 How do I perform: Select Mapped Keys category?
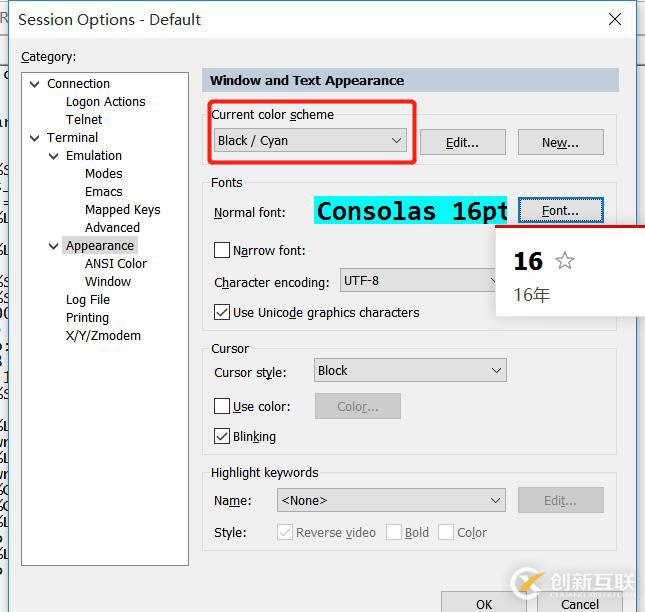point(123,210)
